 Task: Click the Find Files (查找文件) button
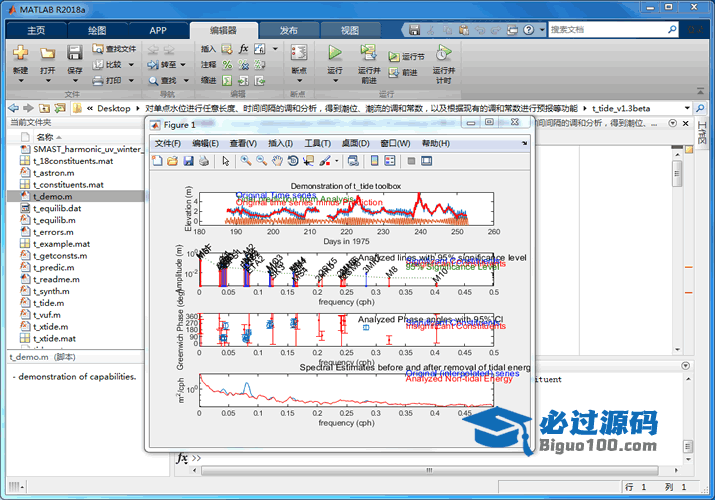114,49
